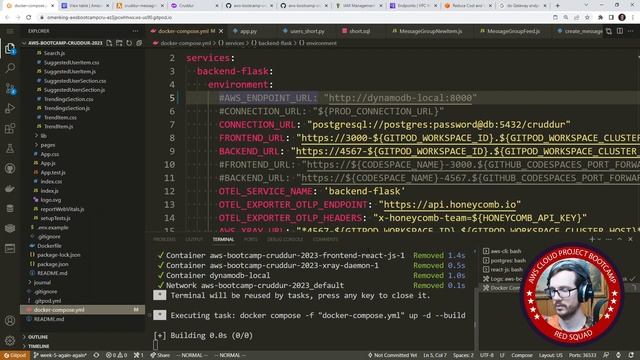Click the Ports: 36533 status item
The width and height of the screenshot is (640, 360).
pyautogui.click(x=582, y=355)
